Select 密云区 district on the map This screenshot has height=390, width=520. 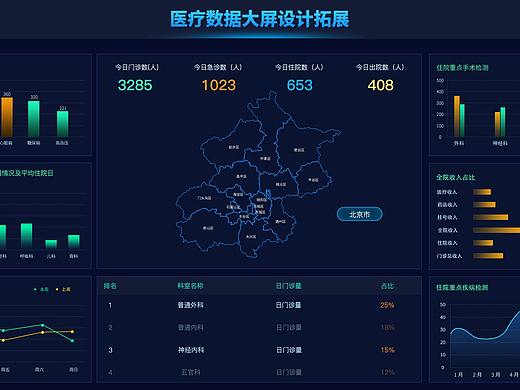(299, 150)
